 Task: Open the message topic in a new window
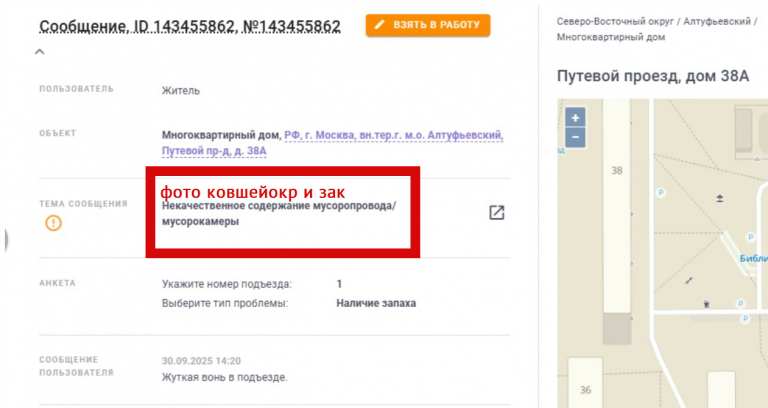(497, 213)
